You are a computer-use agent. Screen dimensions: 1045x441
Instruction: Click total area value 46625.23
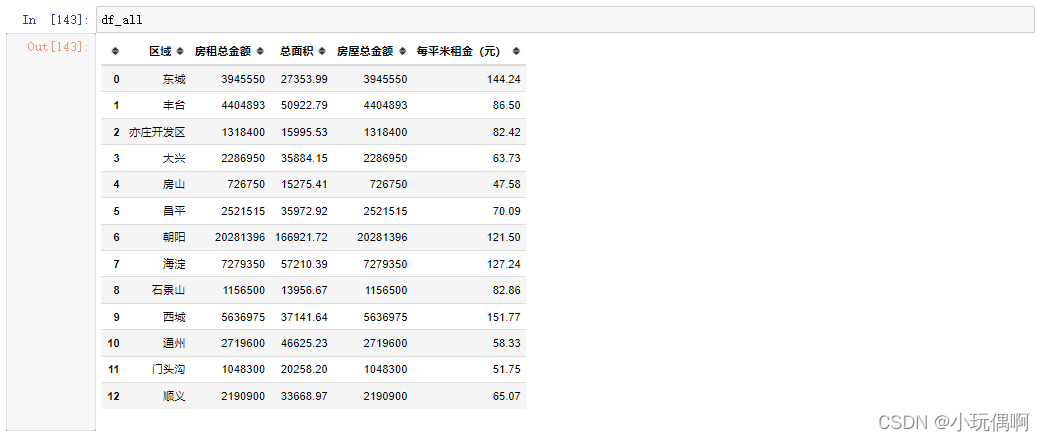304,343
